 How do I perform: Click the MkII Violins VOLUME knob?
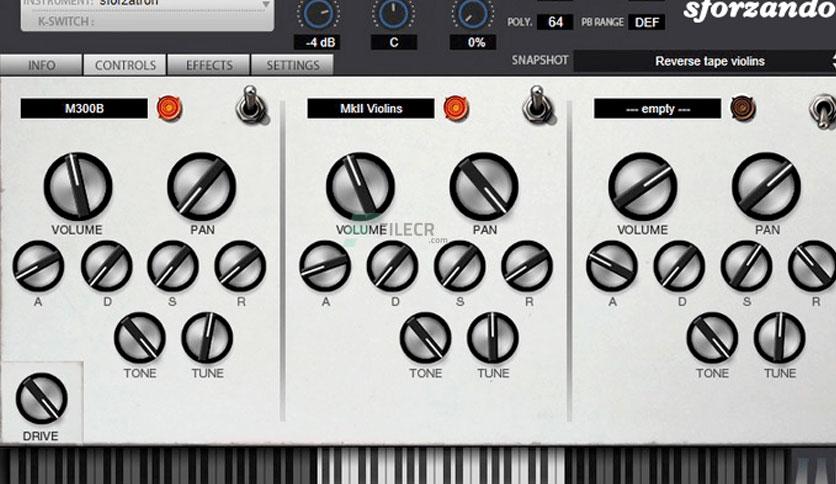(360, 187)
